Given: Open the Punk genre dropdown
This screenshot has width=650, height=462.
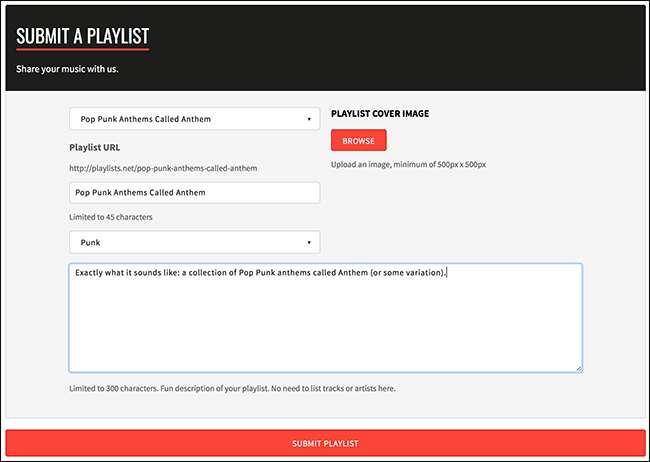Looking at the screenshot, I should coord(194,242).
